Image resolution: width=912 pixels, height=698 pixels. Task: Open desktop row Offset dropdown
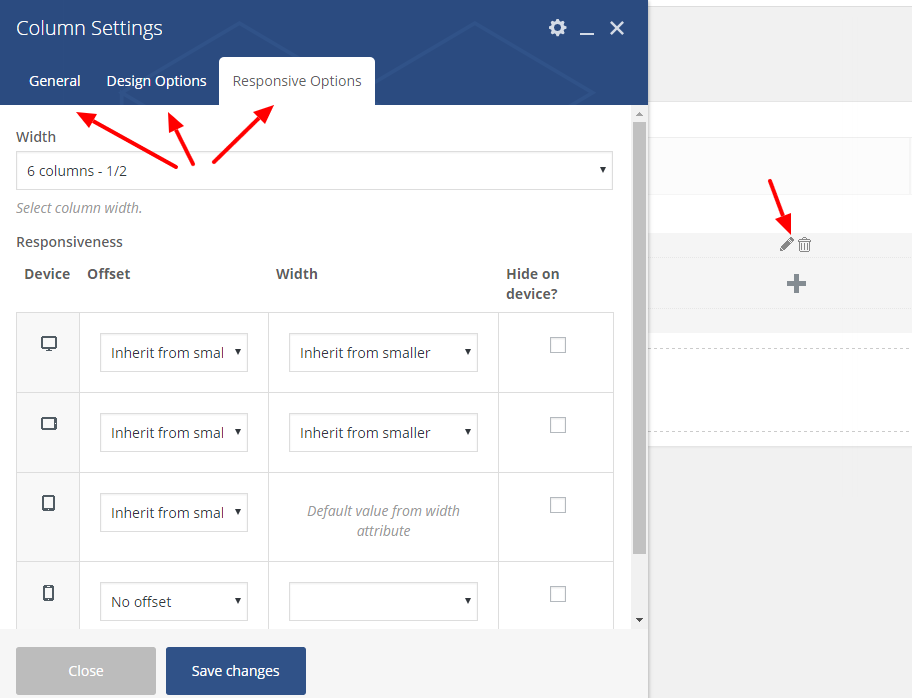coord(174,352)
